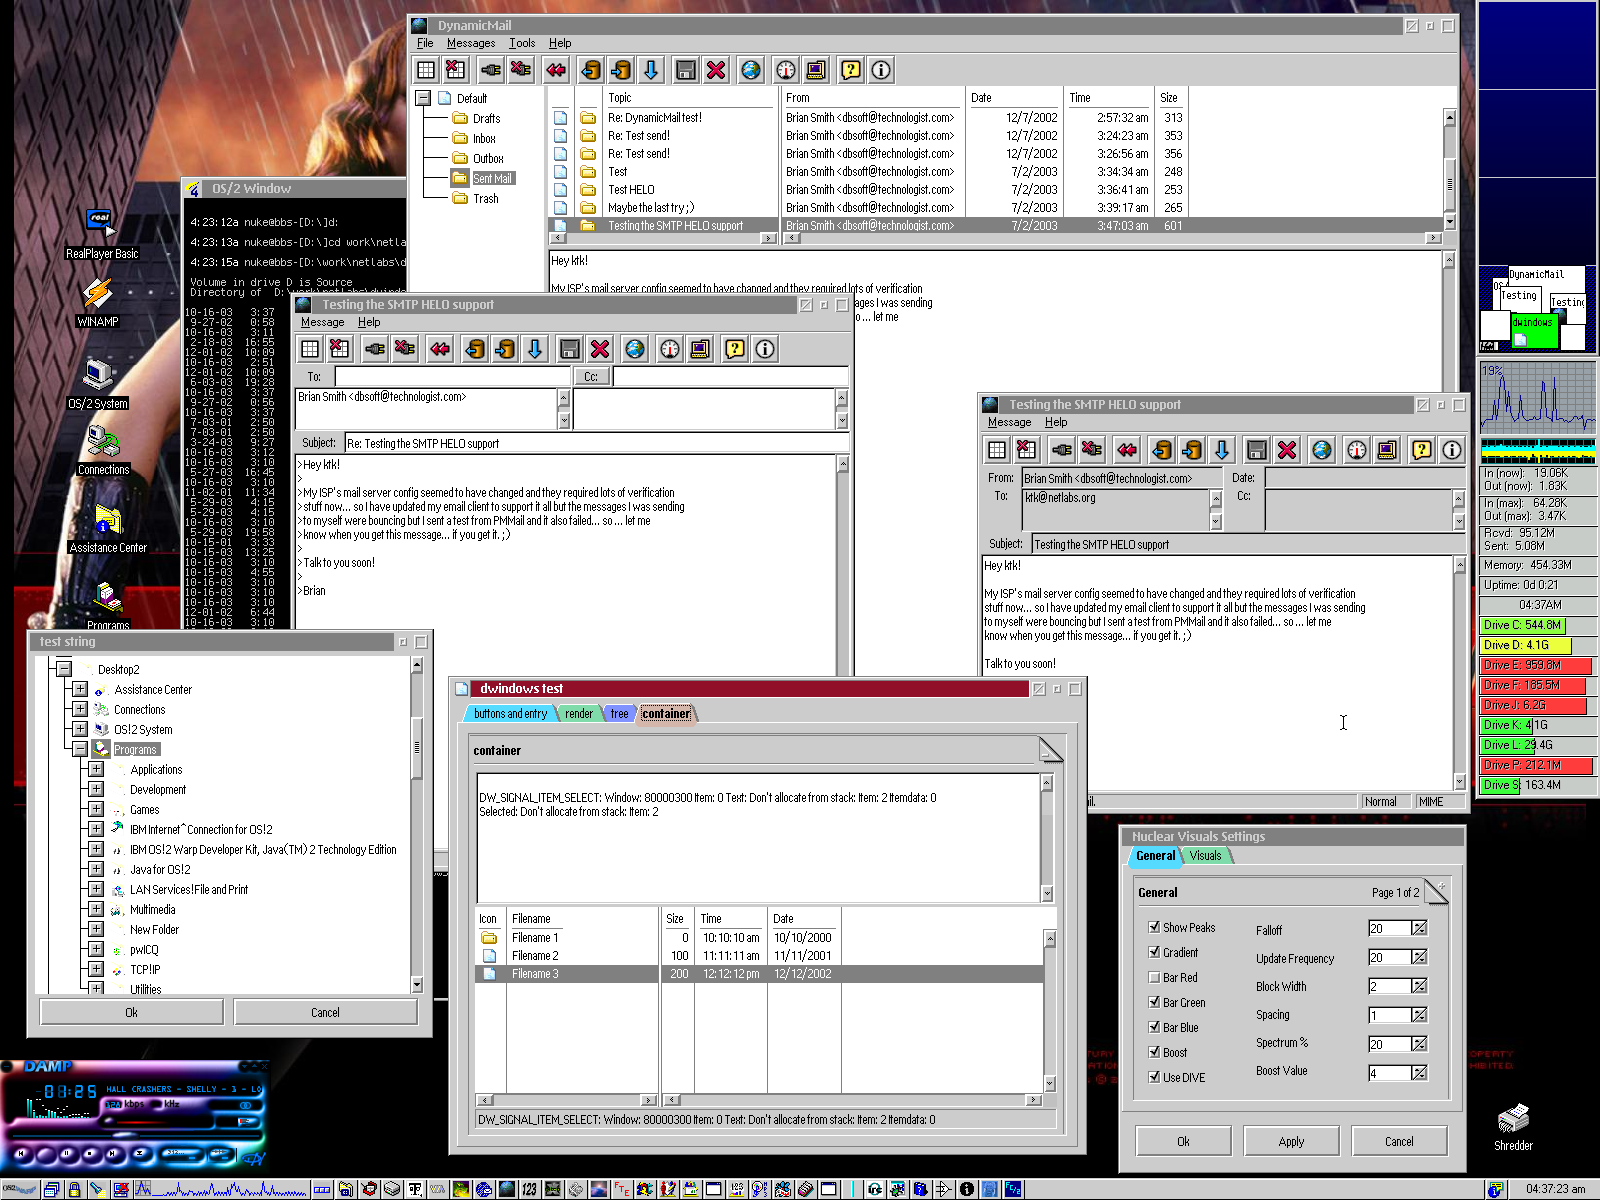Open the RealPlayer Basic desktop icon

tap(100, 232)
